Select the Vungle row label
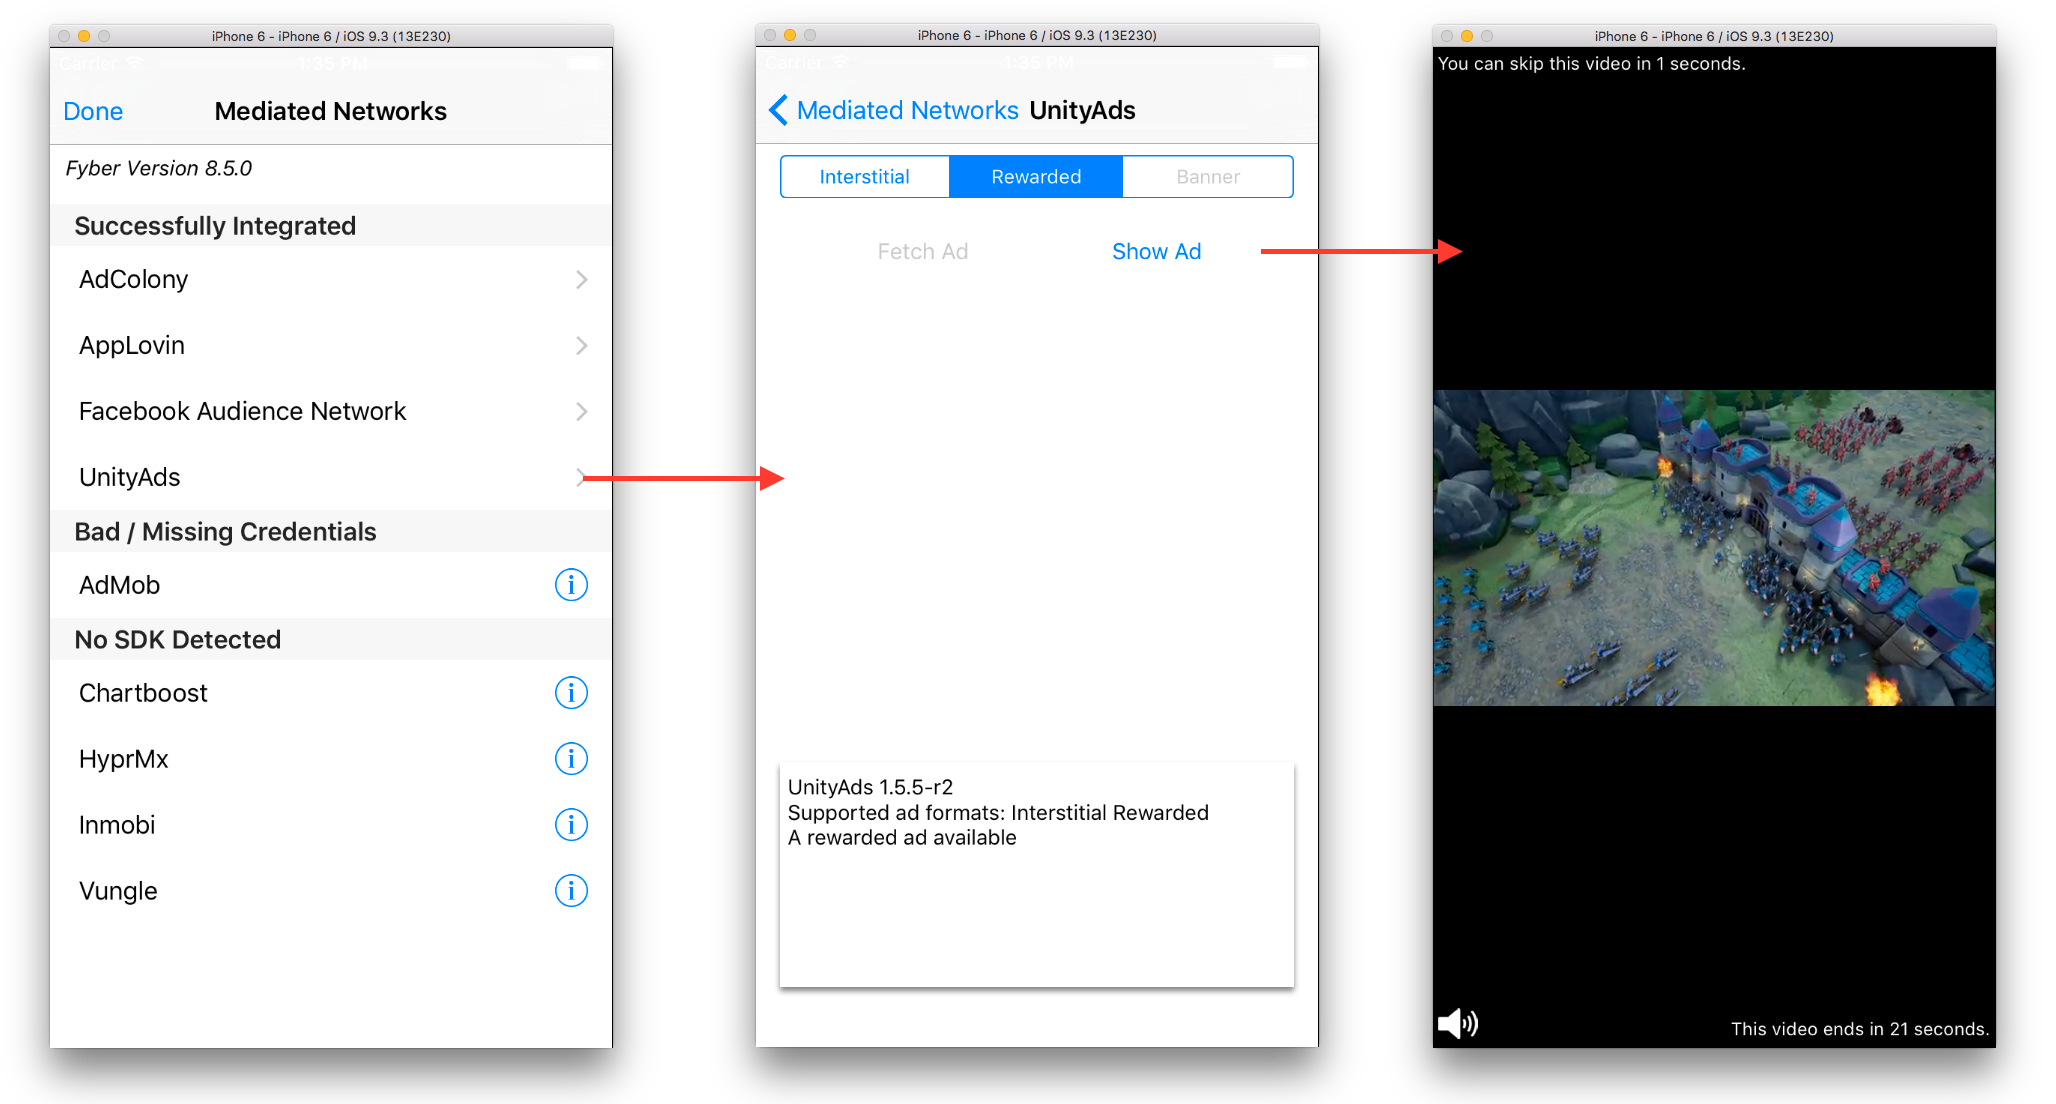This screenshot has height=1104, width=2056. coord(118,891)
